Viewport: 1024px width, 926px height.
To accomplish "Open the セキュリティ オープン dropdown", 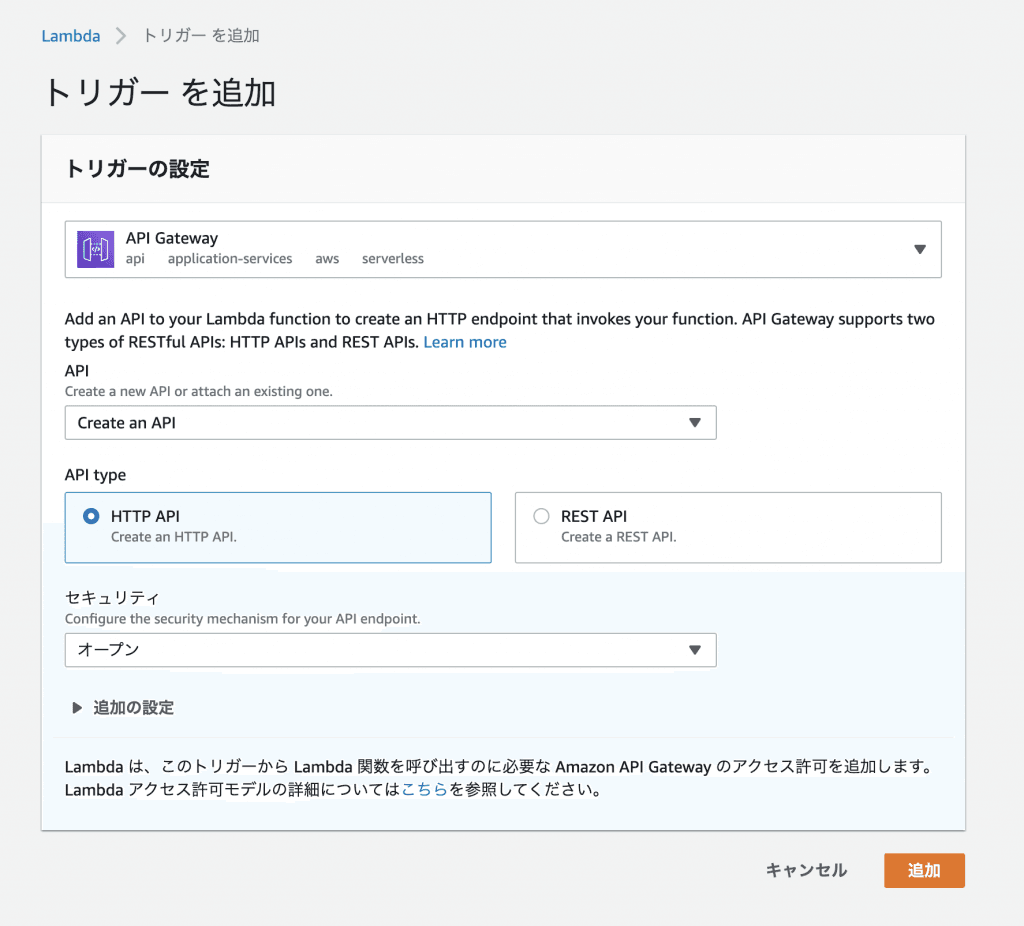I will click(391, 650).
